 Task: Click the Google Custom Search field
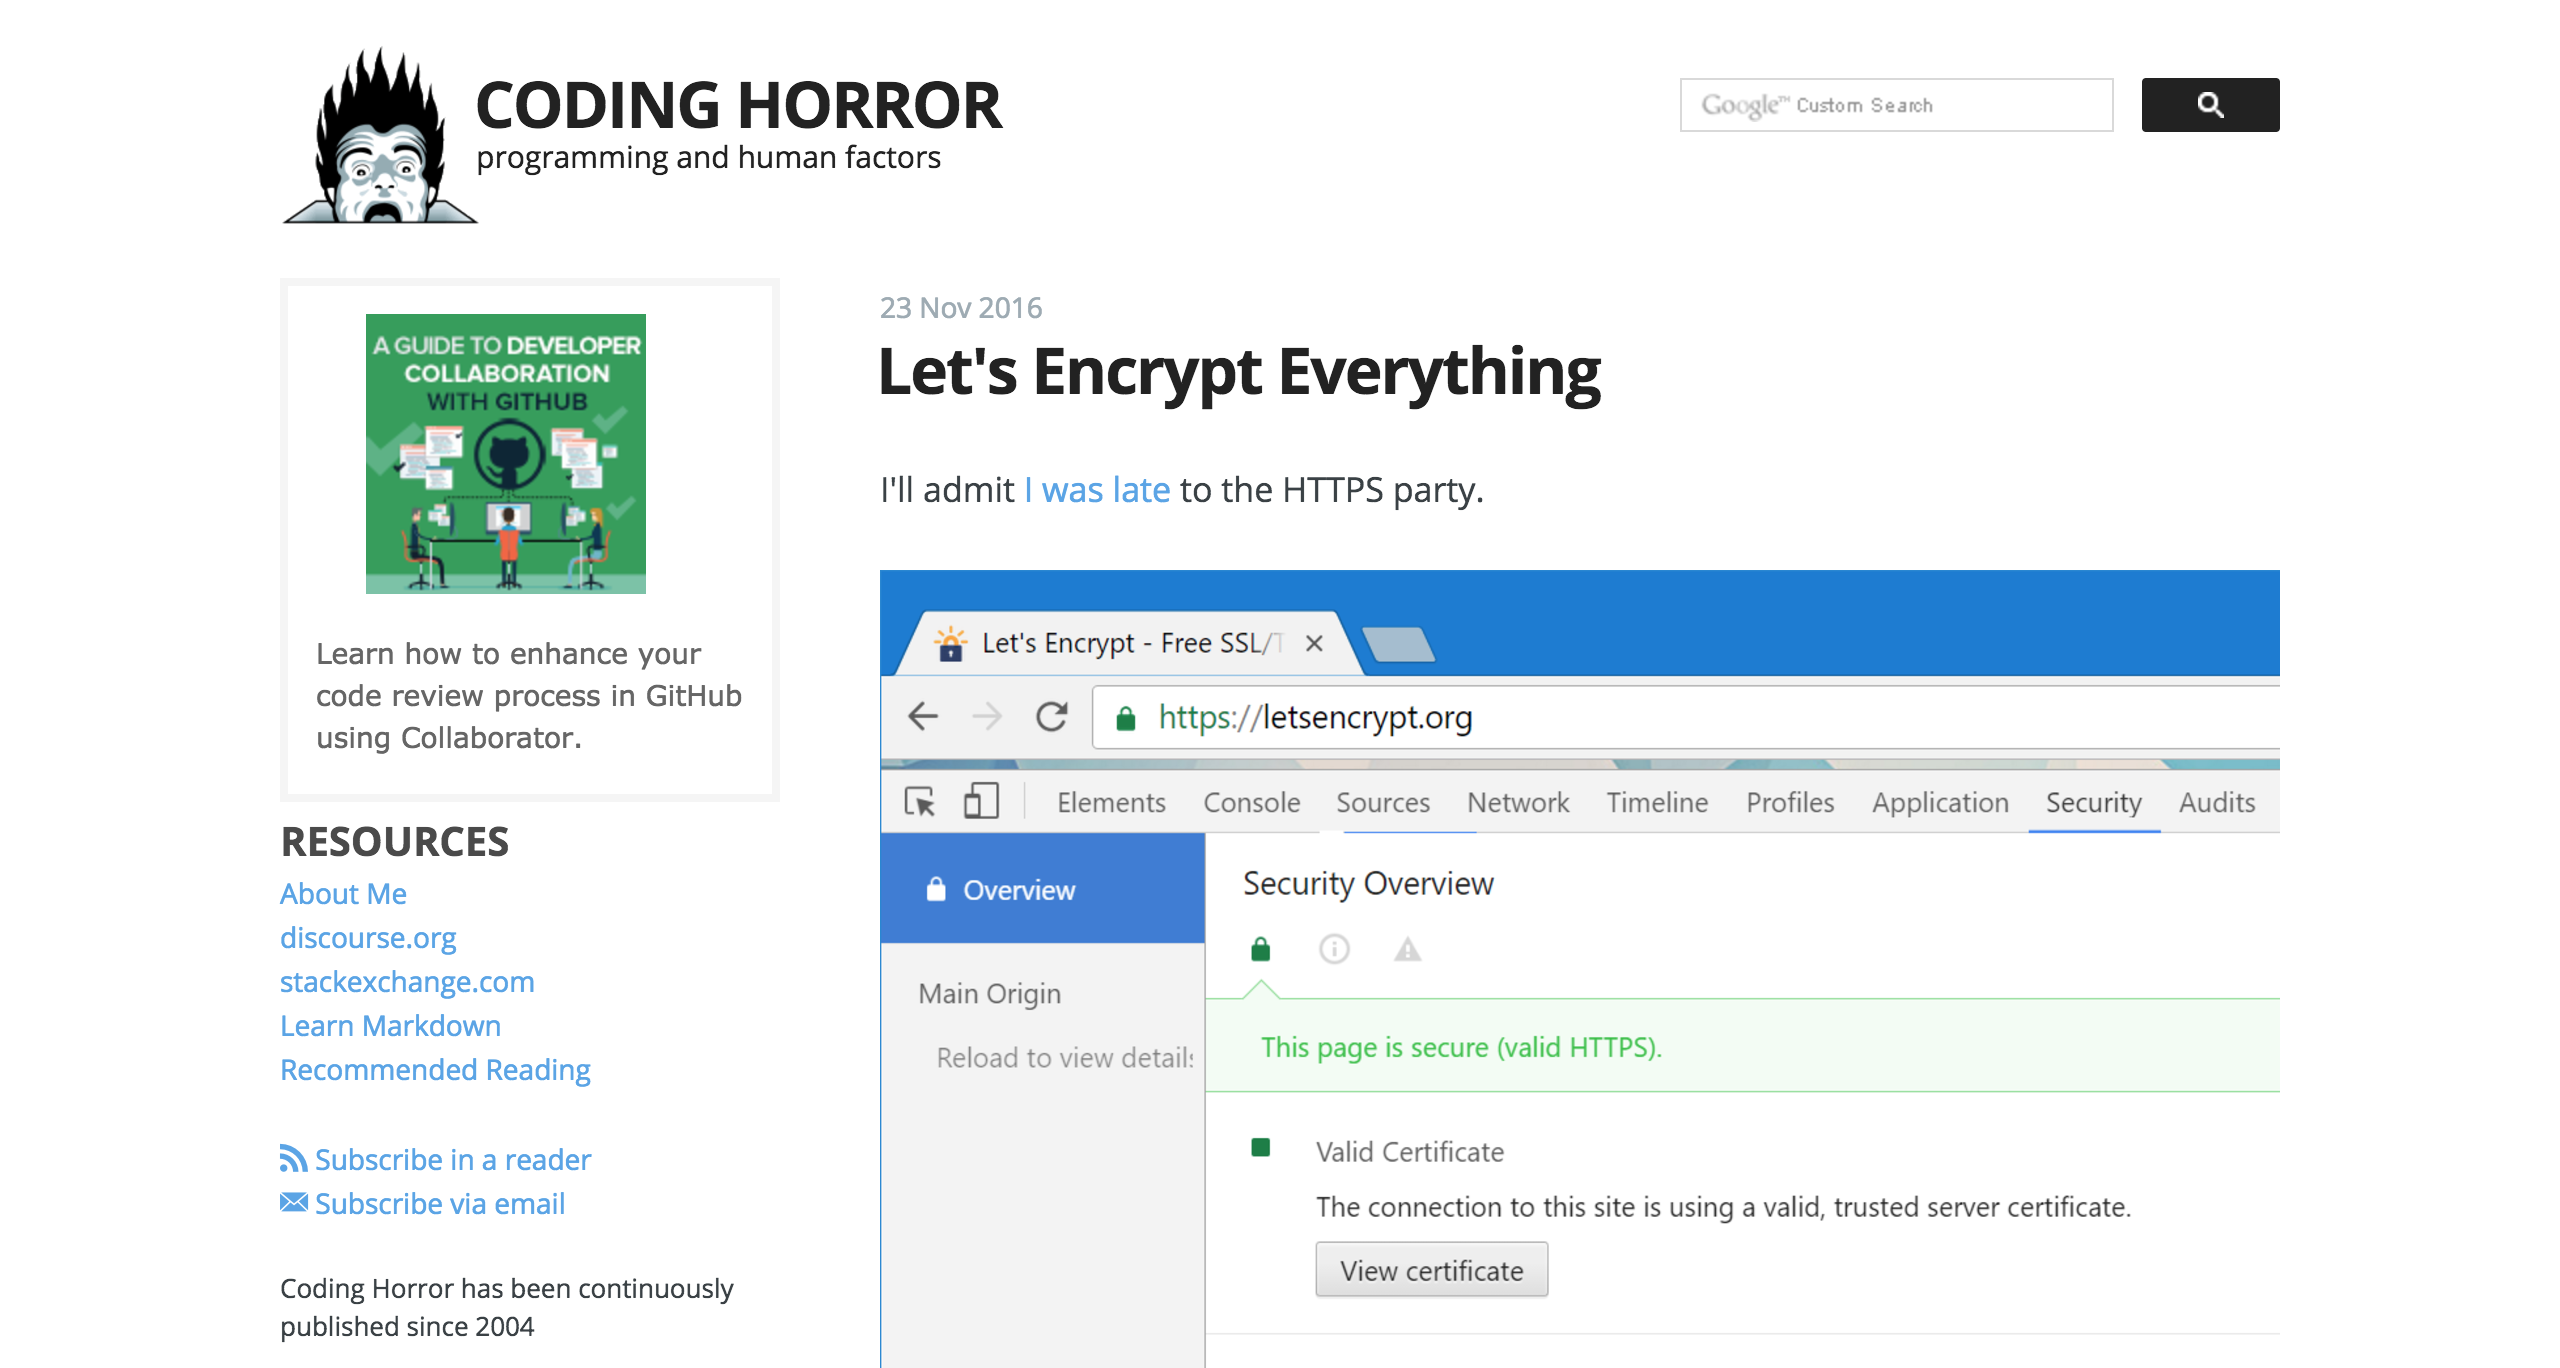point(1896,105)
